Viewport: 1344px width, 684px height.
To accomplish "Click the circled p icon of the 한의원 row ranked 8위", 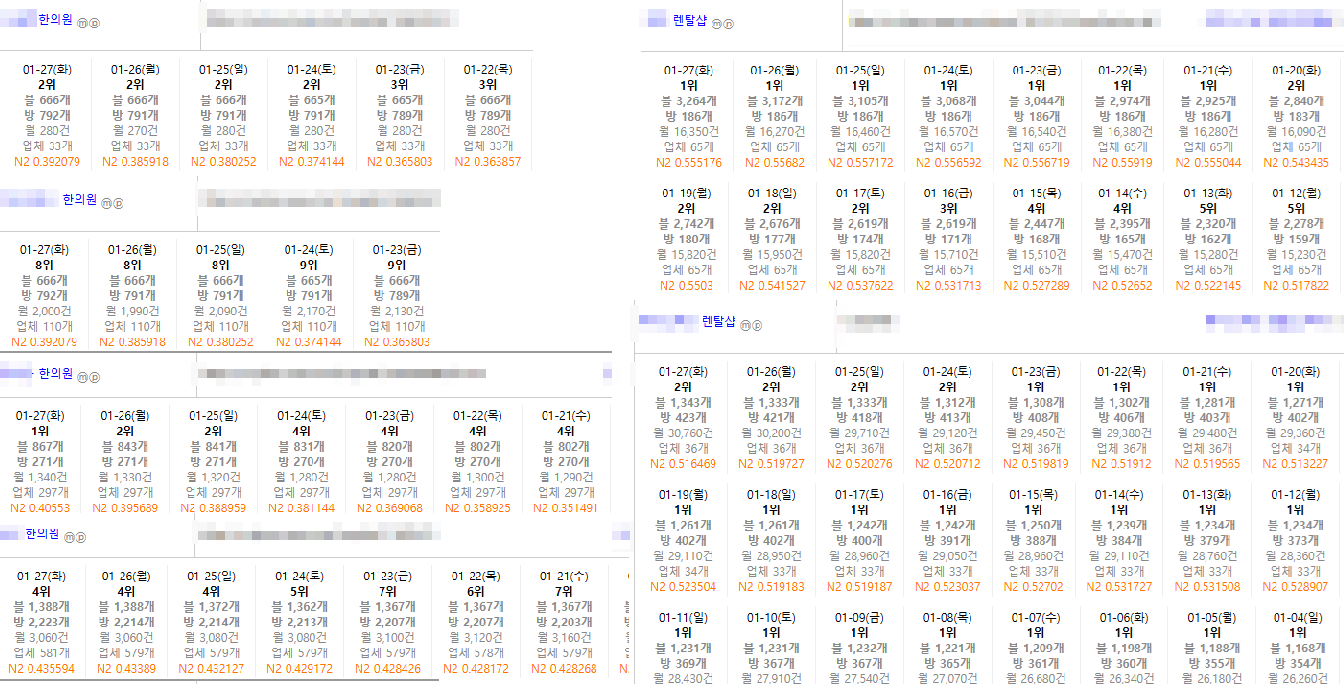I will tap(119, 203).
